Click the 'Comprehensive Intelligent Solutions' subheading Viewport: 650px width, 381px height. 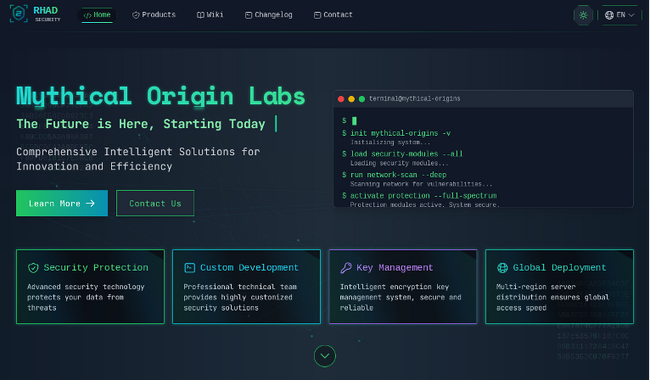pyautogui.click(x=138, y=159)
